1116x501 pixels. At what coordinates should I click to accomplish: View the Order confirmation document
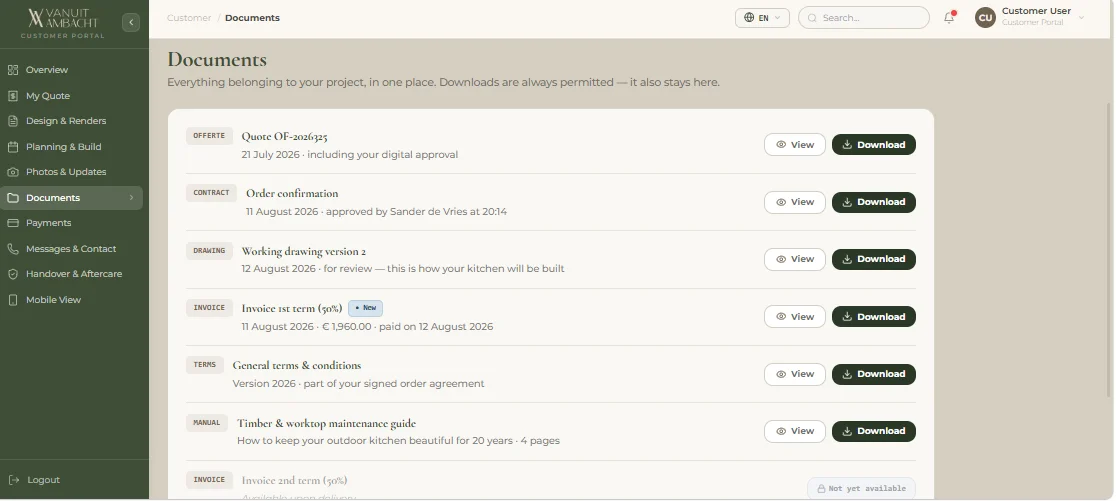[x=794, y=202]
